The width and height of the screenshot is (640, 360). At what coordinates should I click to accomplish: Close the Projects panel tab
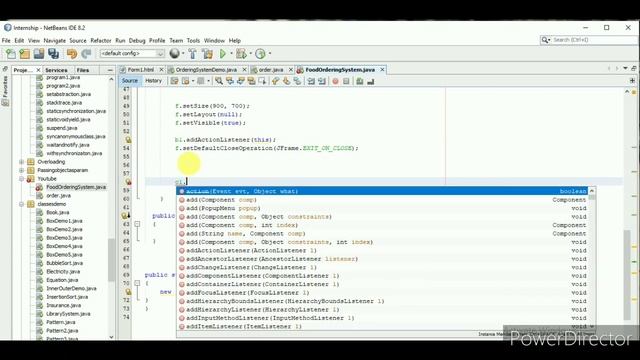[x=38, y=70]
